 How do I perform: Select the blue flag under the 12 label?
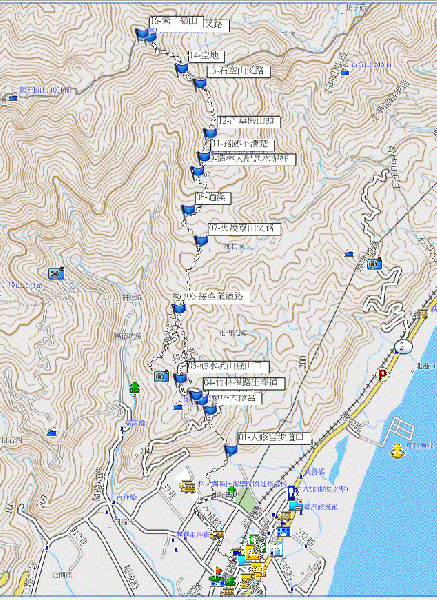210,134
